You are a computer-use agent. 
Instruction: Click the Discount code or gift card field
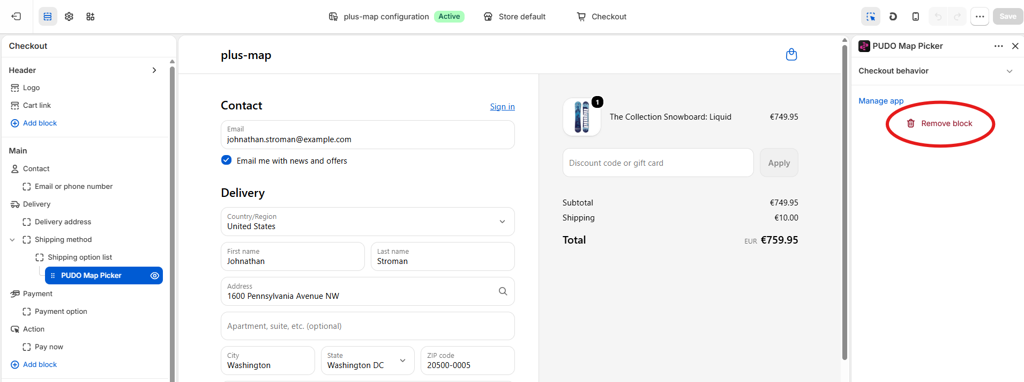point(658,163)
